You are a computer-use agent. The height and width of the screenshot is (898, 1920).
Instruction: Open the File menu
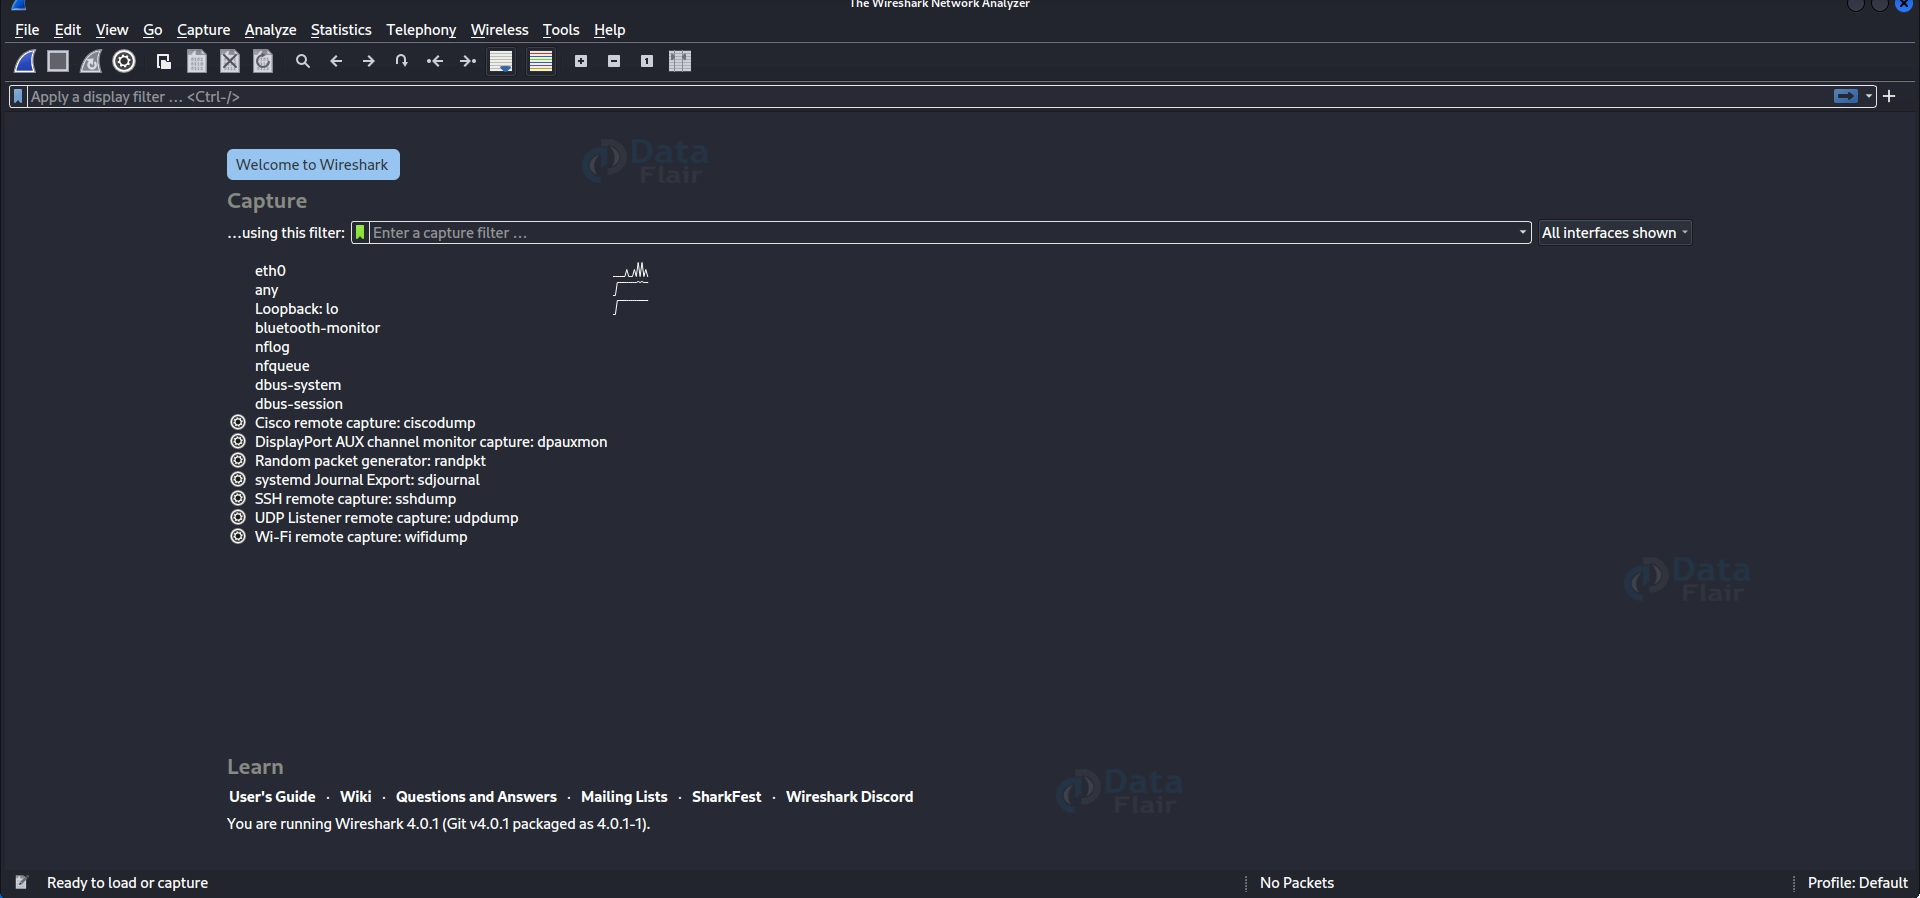click(x=27, y=30)
